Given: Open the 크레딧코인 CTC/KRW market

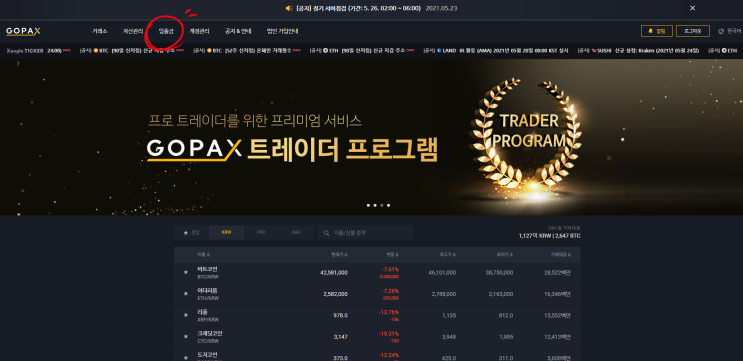Looking at the screenshot, I should point(377,336).
